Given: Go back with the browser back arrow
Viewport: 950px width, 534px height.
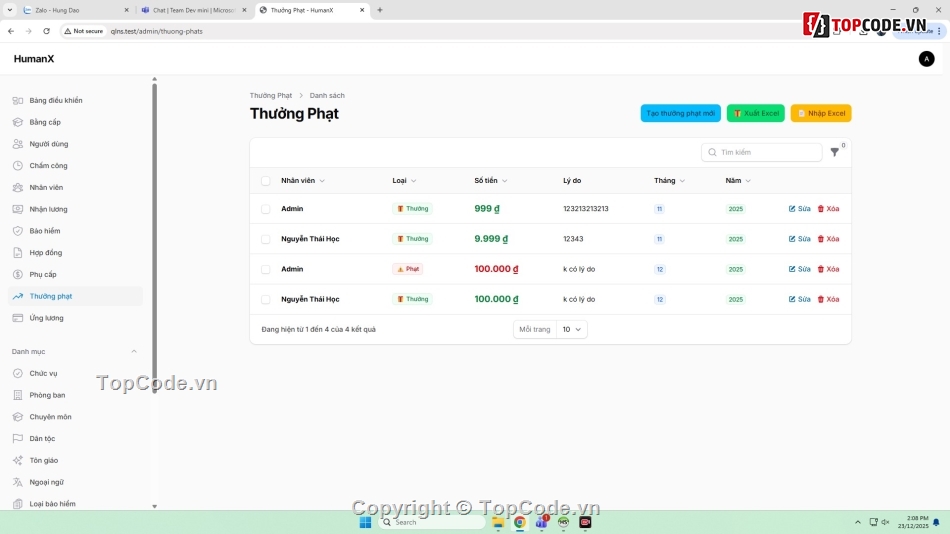Looking at the screenshot, I should point(11,31).
